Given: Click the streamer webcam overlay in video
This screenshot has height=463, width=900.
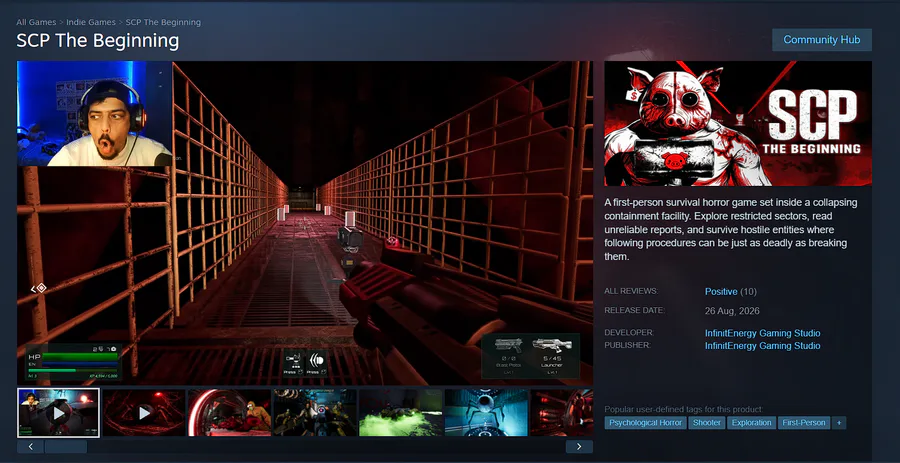Looking at the screenshot, I should pos(95,114).
